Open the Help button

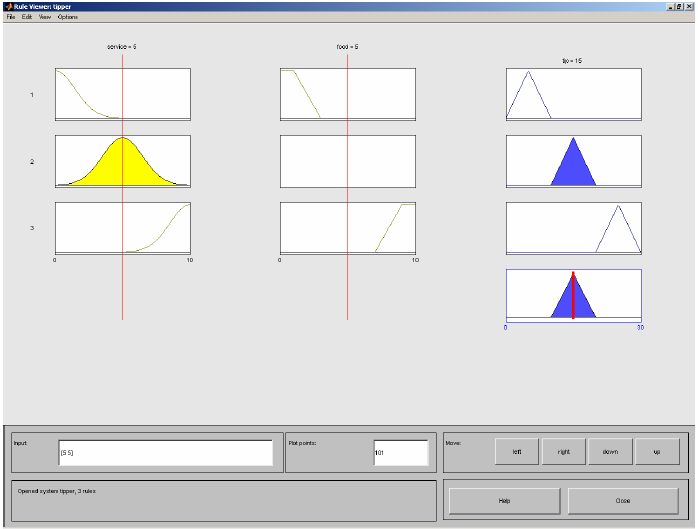point(504,501)
